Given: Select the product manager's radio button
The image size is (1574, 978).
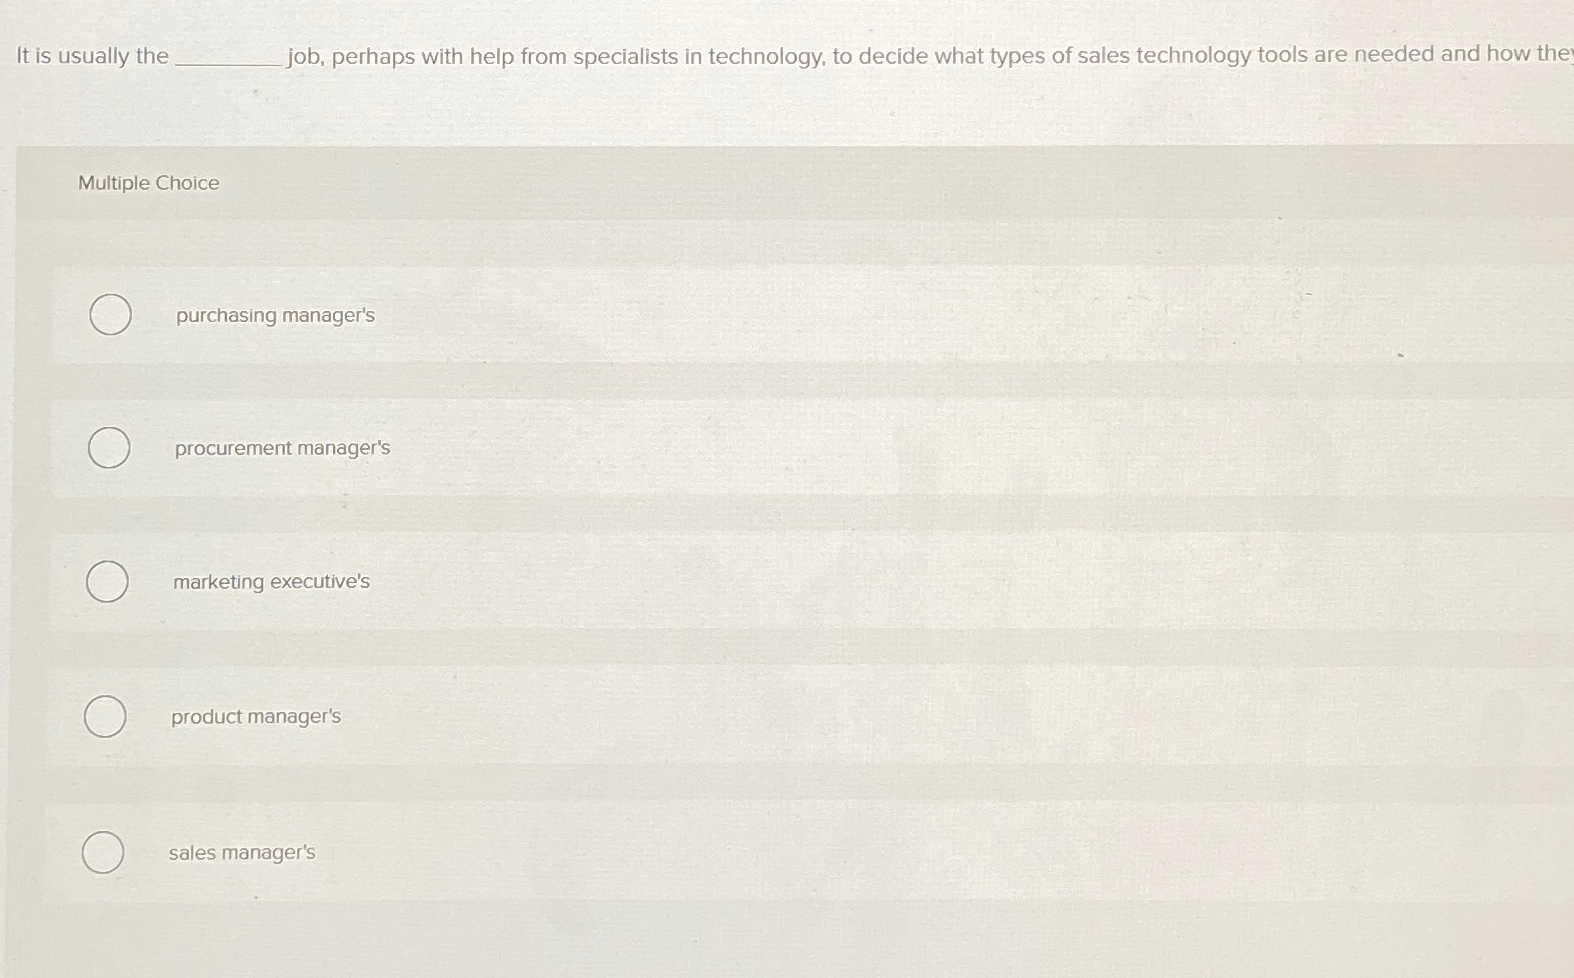Looking at the screenshot, I should 103,716.
